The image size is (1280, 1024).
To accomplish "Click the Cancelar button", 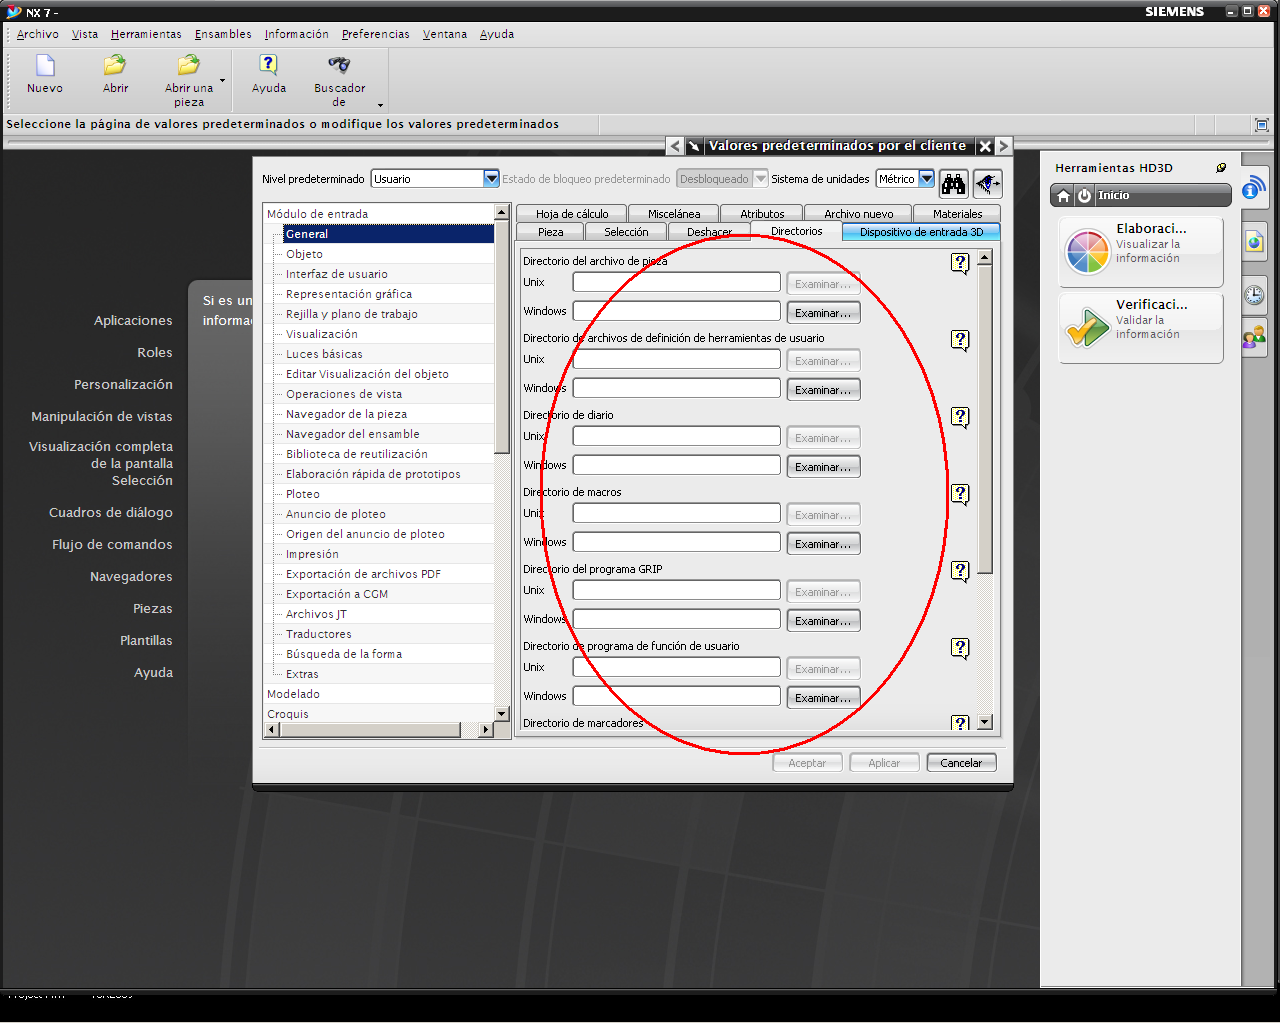I will tap(961, 763).
